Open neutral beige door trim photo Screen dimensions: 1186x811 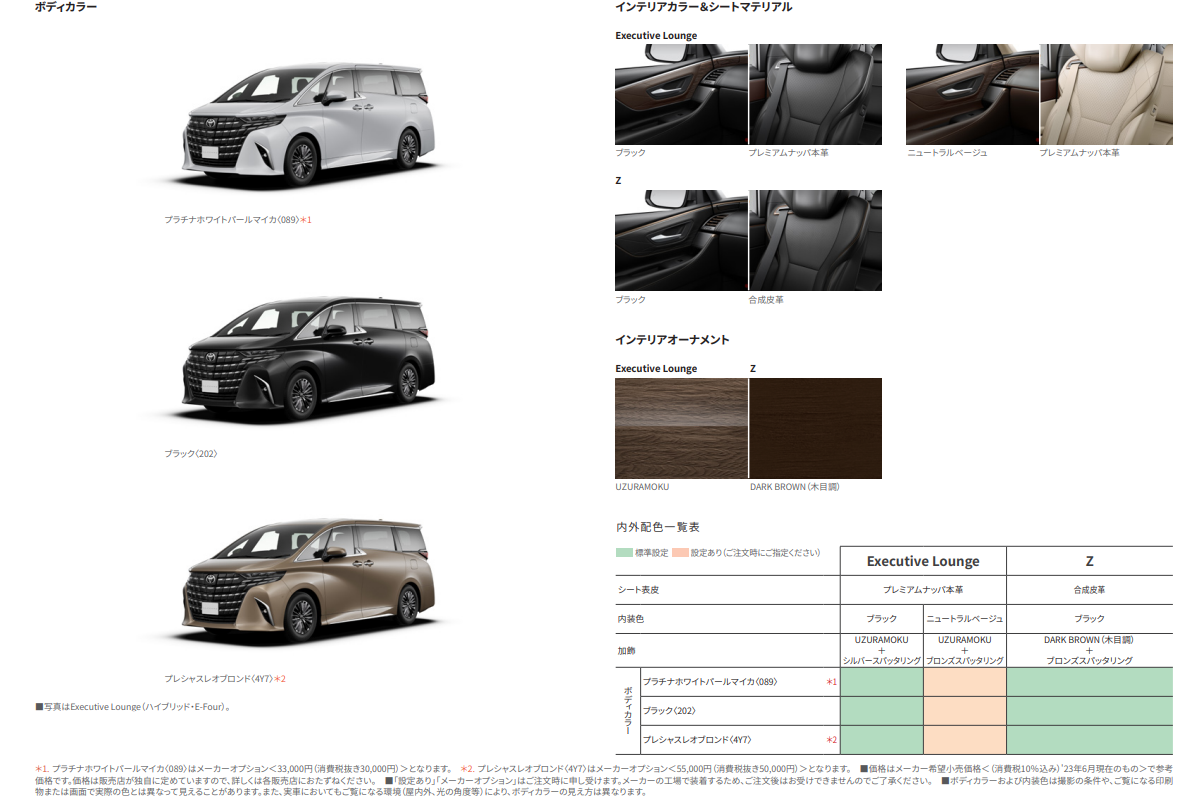(972, 95)
